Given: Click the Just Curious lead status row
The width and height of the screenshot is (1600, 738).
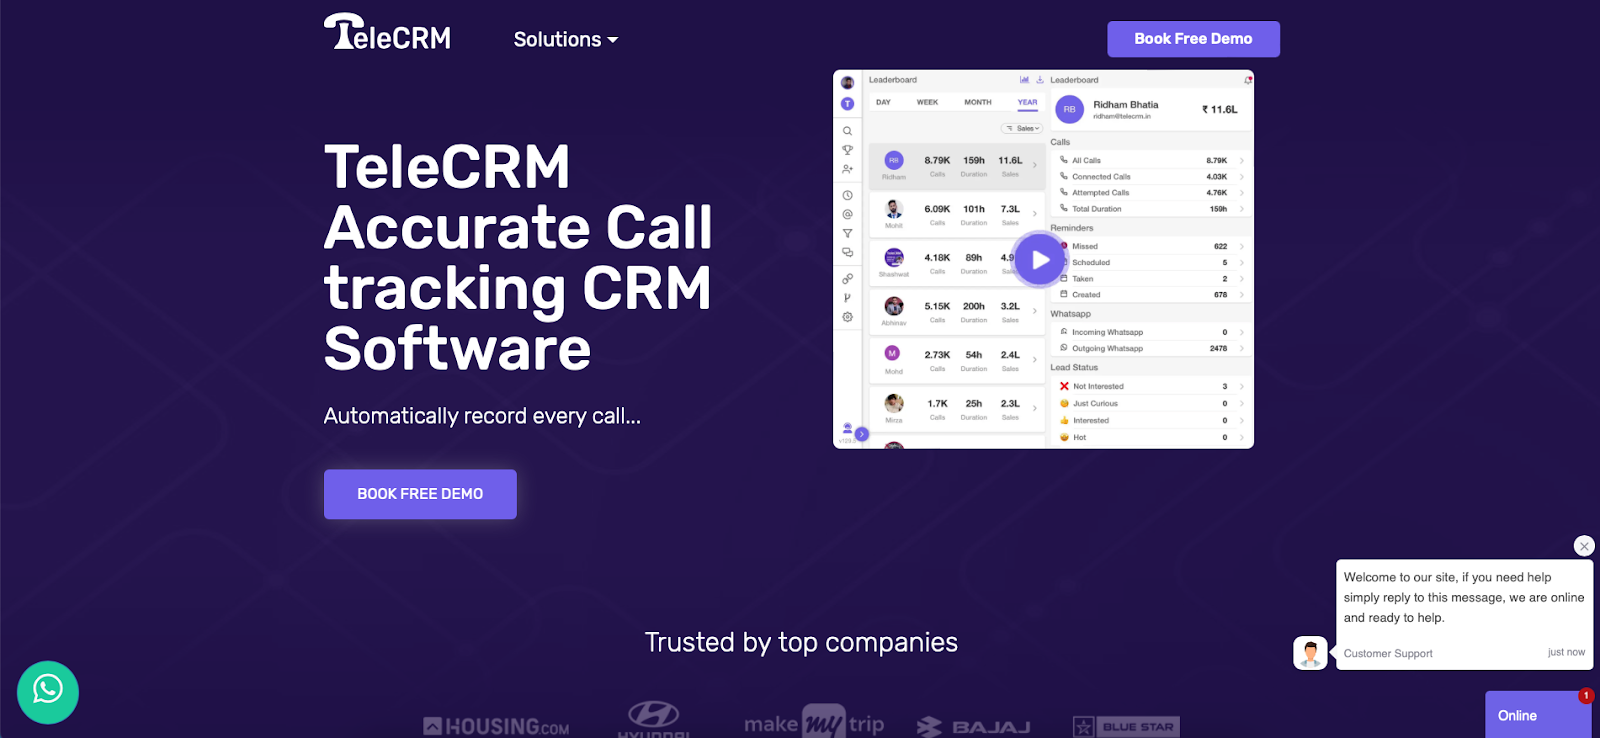Looking at the screenshot, I should (1150, 404).
